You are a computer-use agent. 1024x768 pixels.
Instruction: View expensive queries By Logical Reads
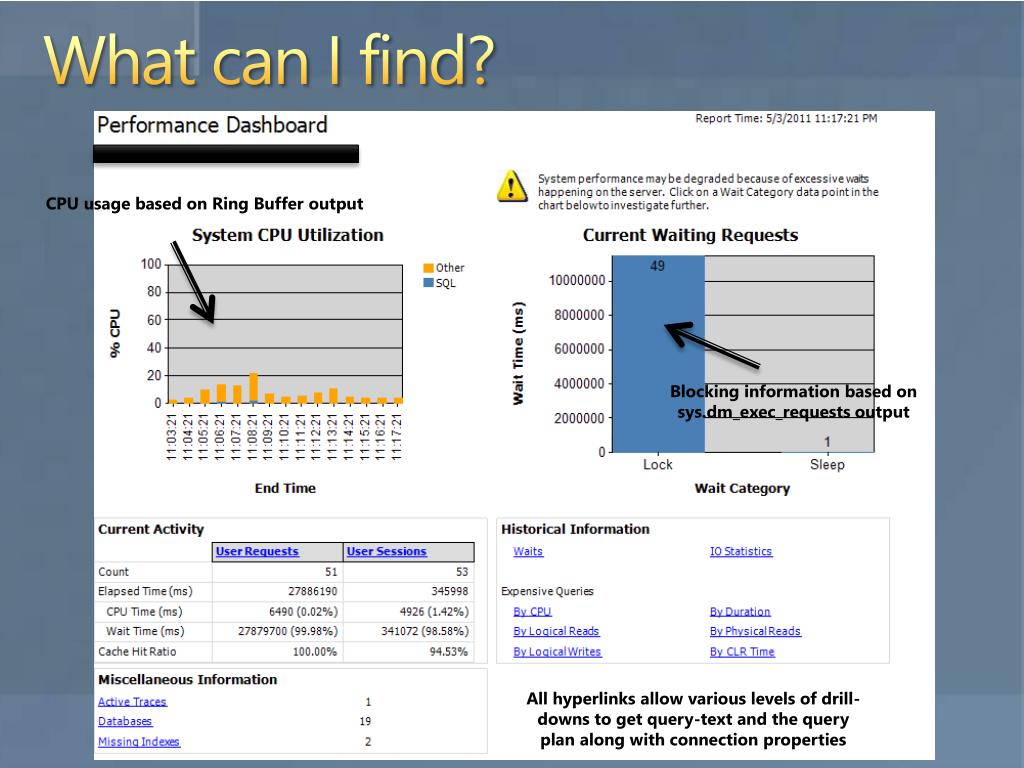556,631
